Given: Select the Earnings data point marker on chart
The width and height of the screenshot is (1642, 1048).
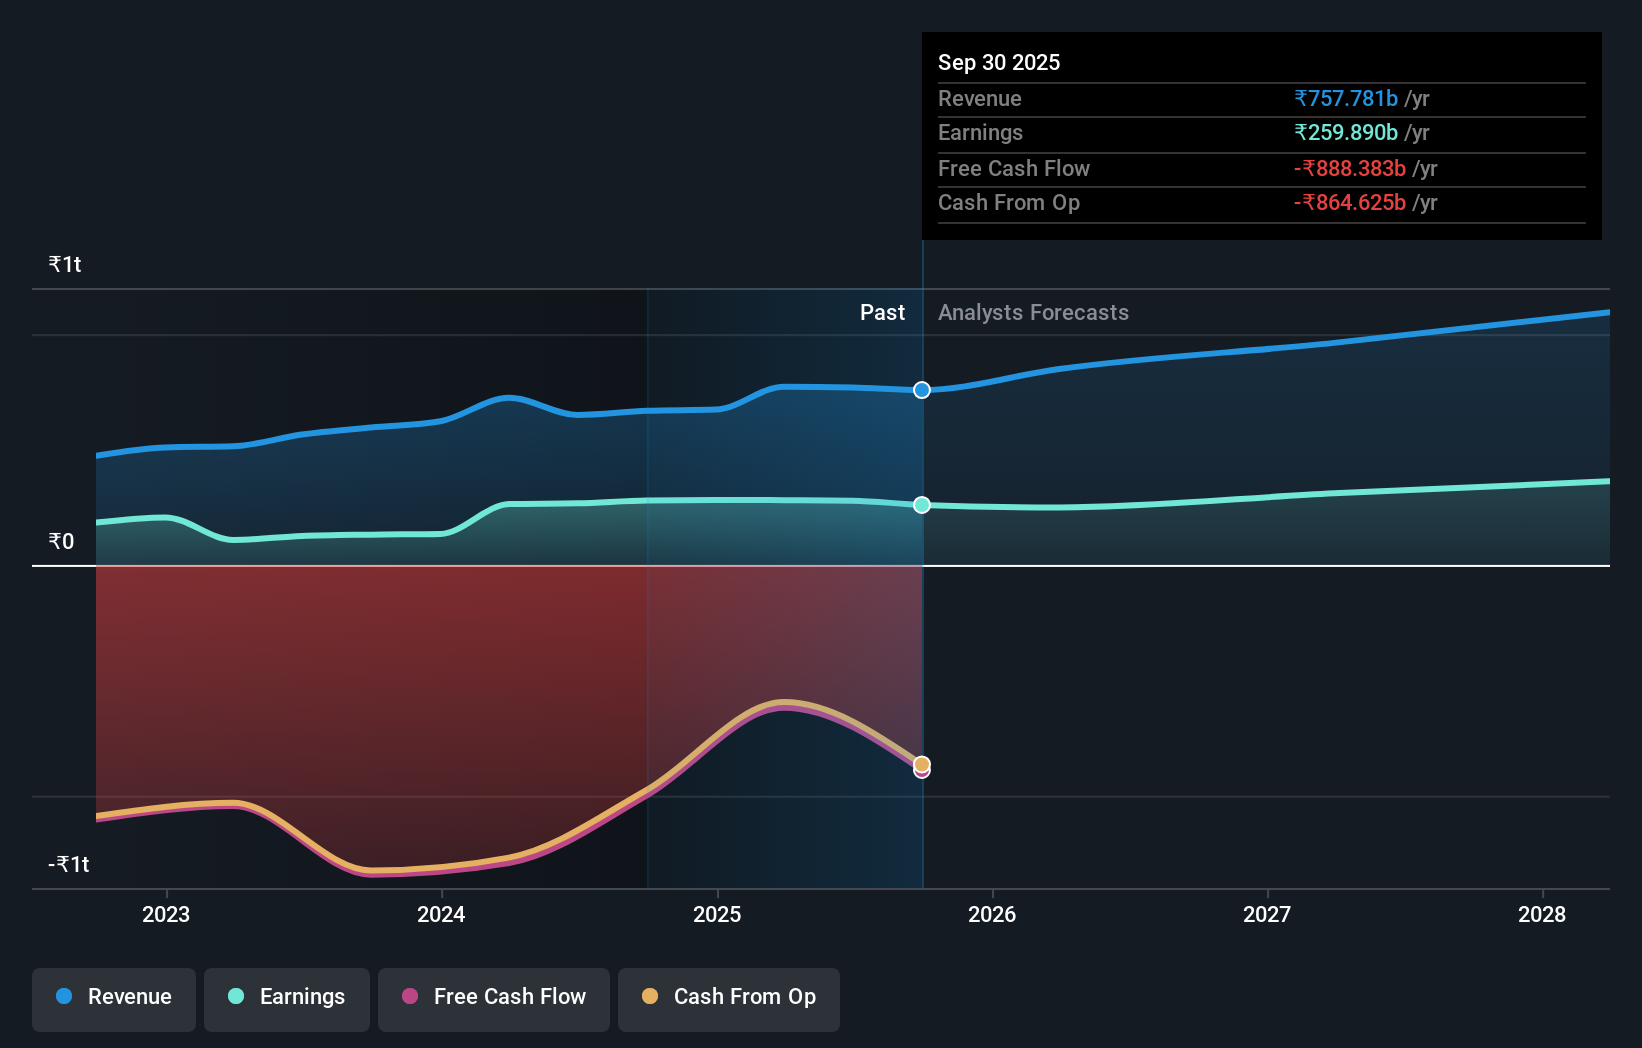Looking at the screenshot, I should [921, 505].
